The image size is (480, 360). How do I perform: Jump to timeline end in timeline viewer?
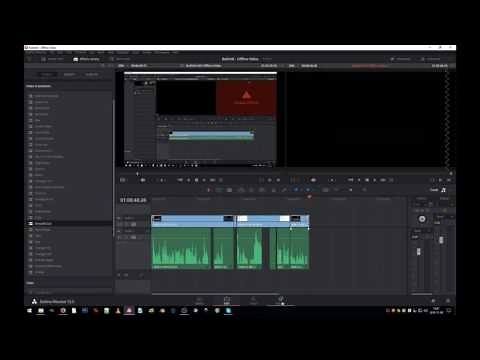[383, 180]
